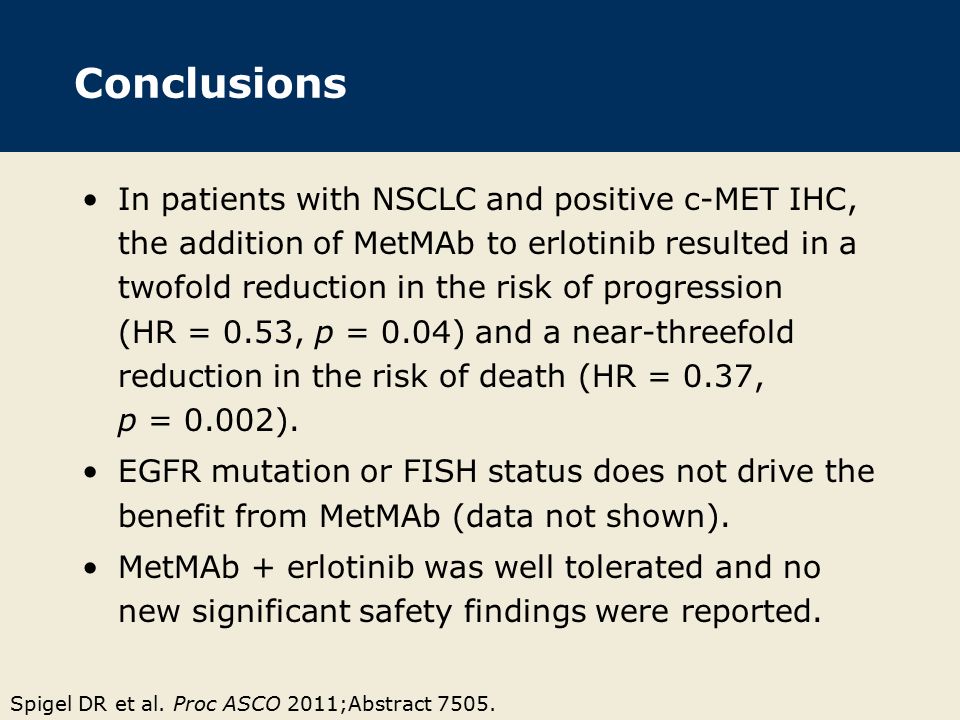Viewport: 960px width, 720px height.
Task: Select the second bullet point marker
Action: coord(91,472)
